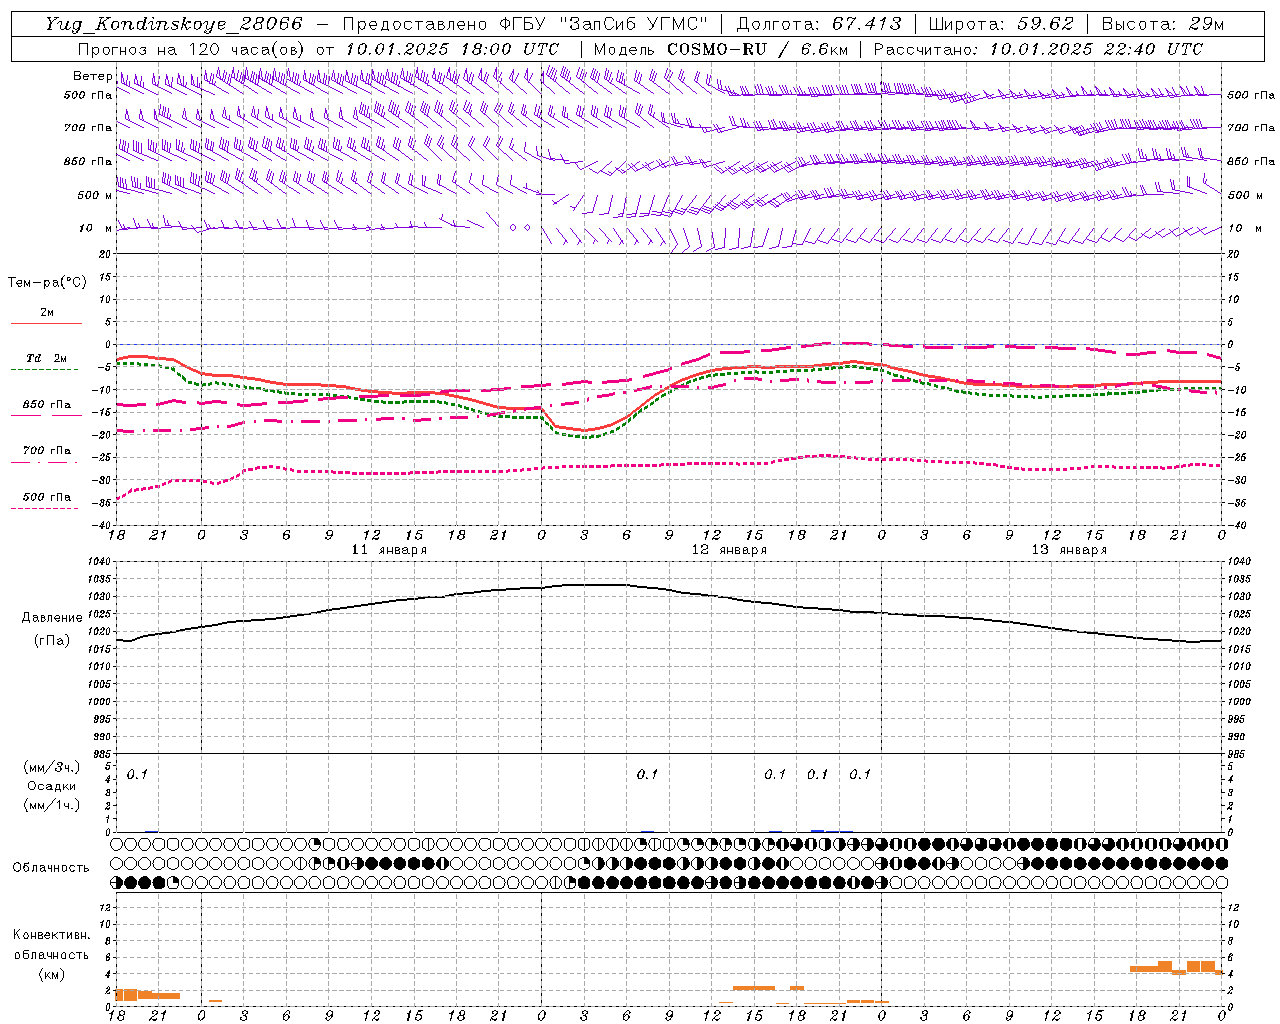Click the provider text ФГБУ "ЗапСиб УГМС"
This screenshot has width=1280, height=1024.
pos(603,24)
